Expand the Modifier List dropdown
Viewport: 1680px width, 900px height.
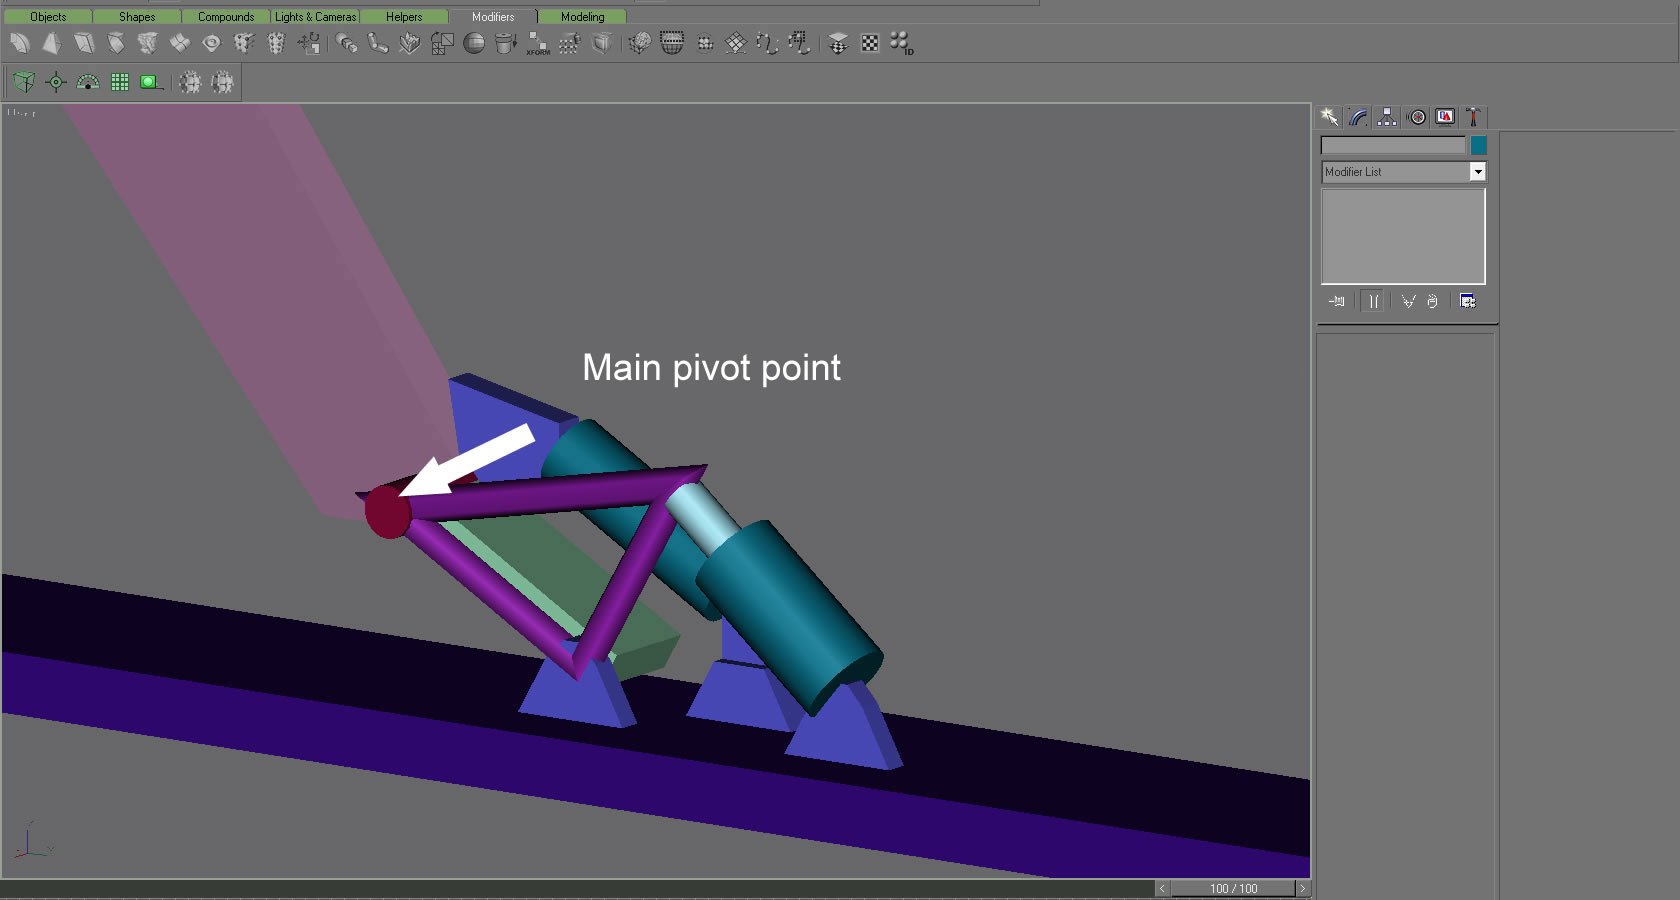pos(1477,172)
